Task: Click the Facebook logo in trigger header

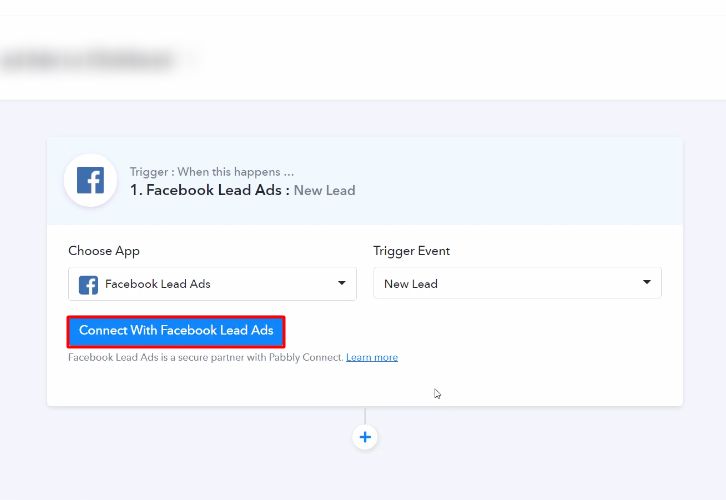Action: pyautogui.click(x=90, y=180)
